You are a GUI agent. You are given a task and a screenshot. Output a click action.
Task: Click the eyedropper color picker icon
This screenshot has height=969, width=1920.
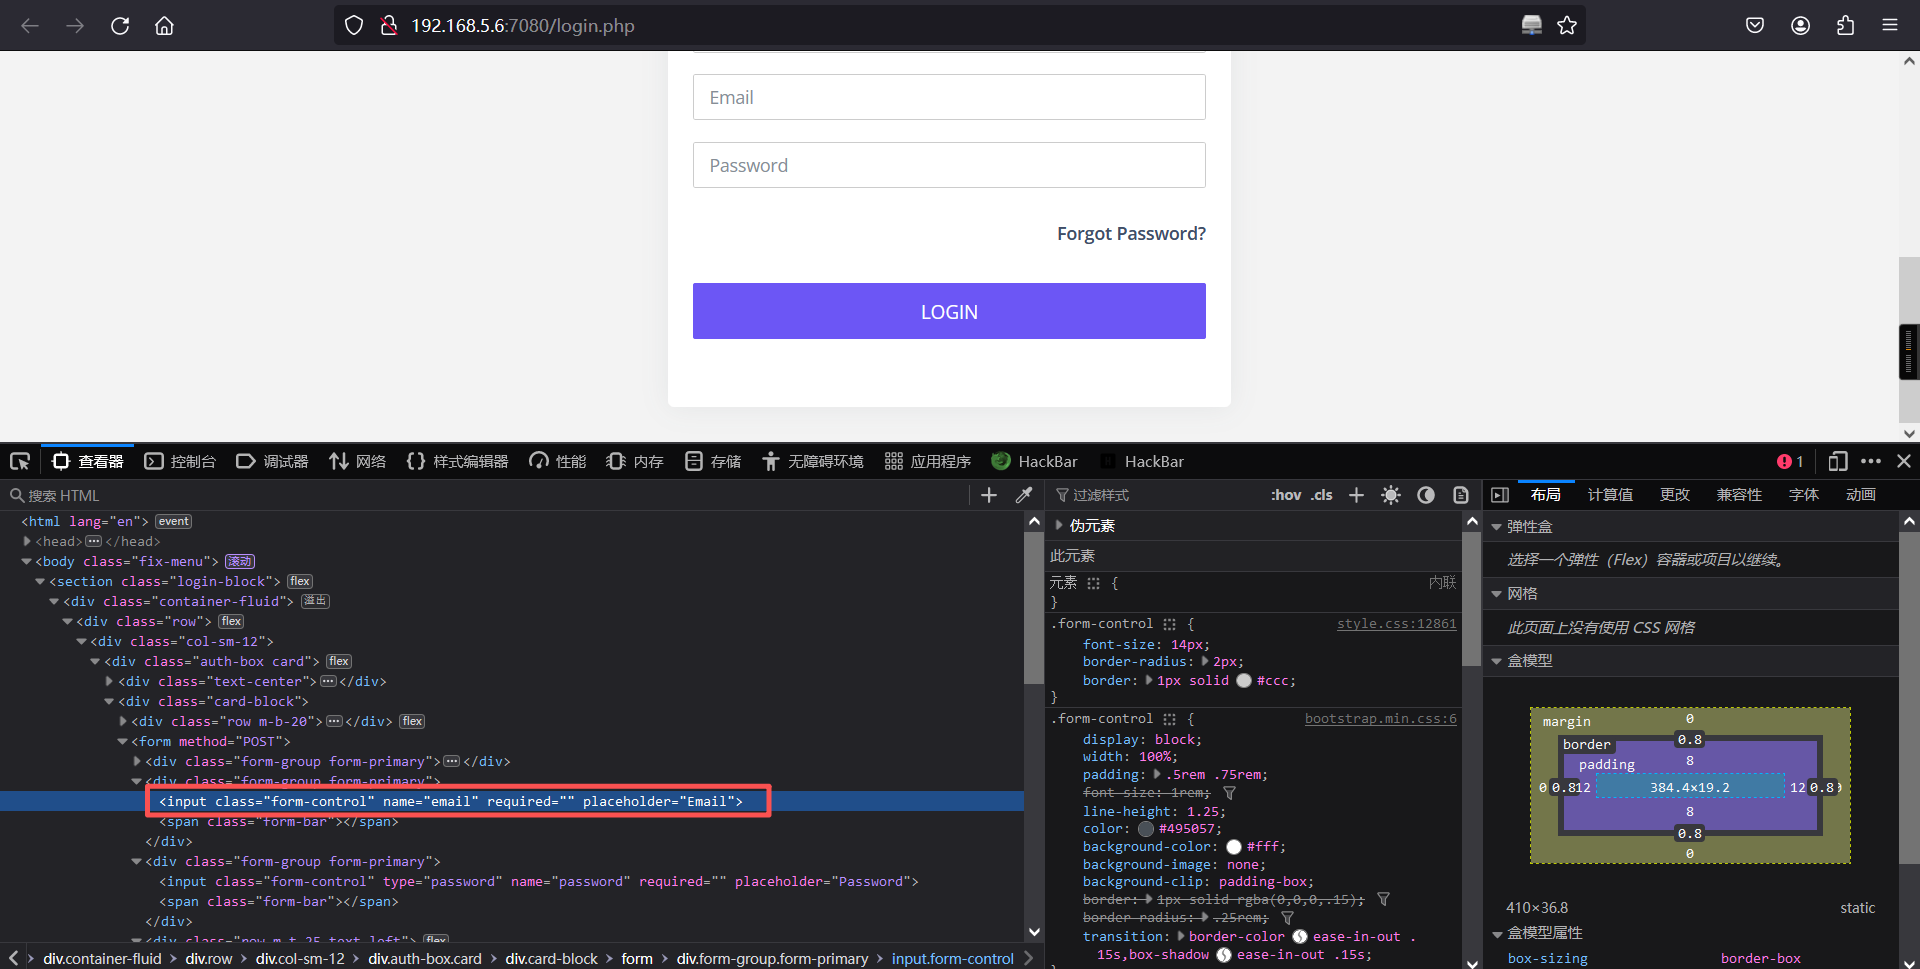tap(1024, 495)
